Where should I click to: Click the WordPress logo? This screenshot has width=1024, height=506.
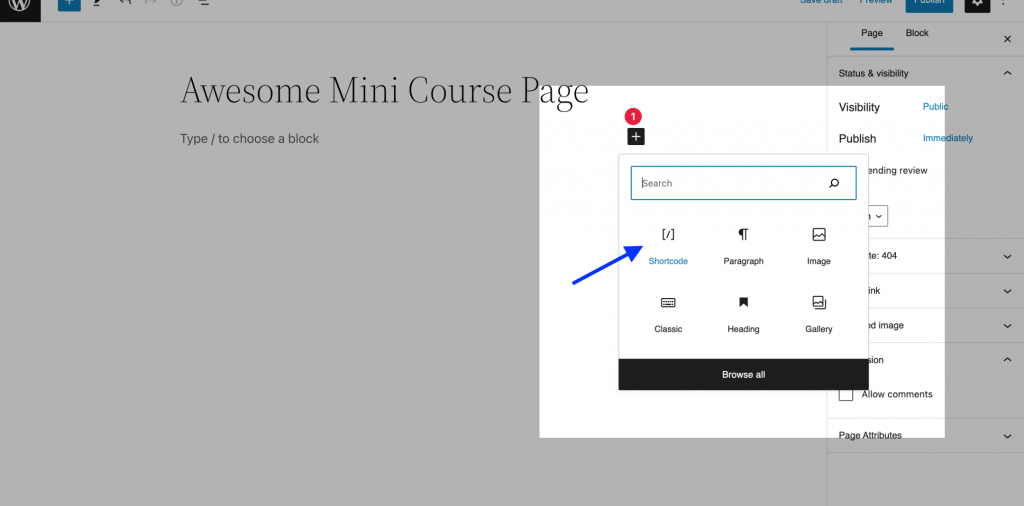click(x=20, y=5)
